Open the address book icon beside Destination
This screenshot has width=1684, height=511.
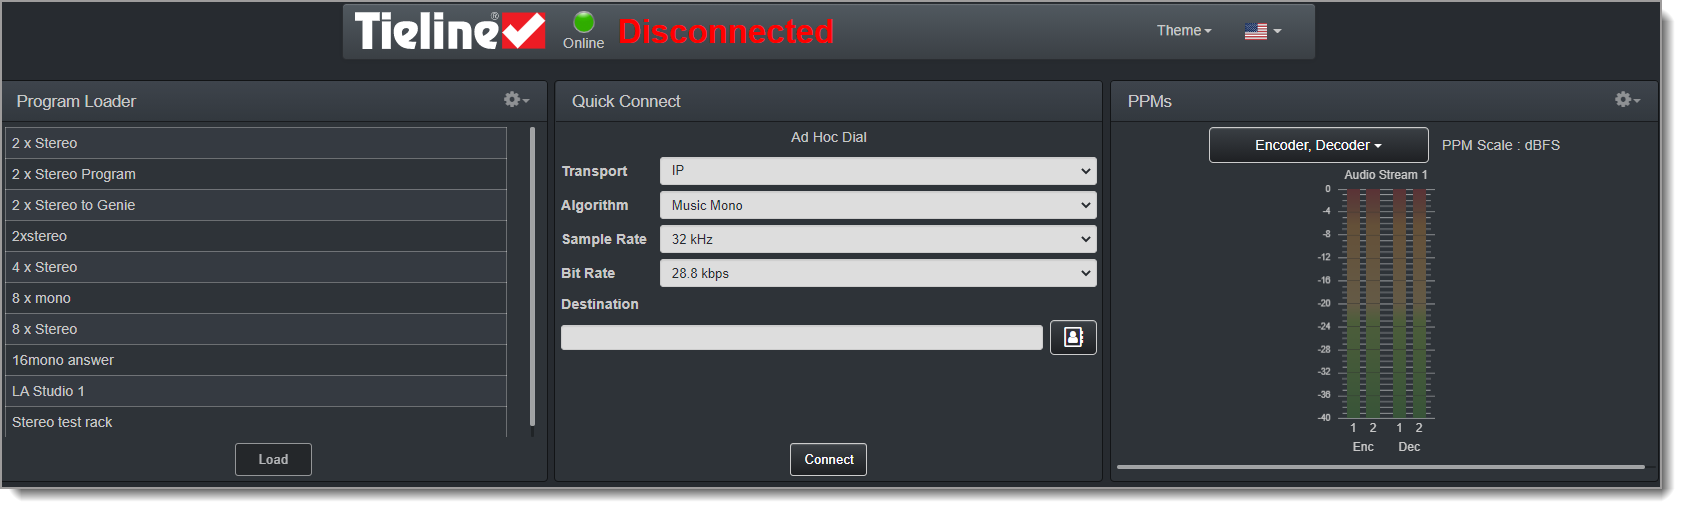[1073, 338]
